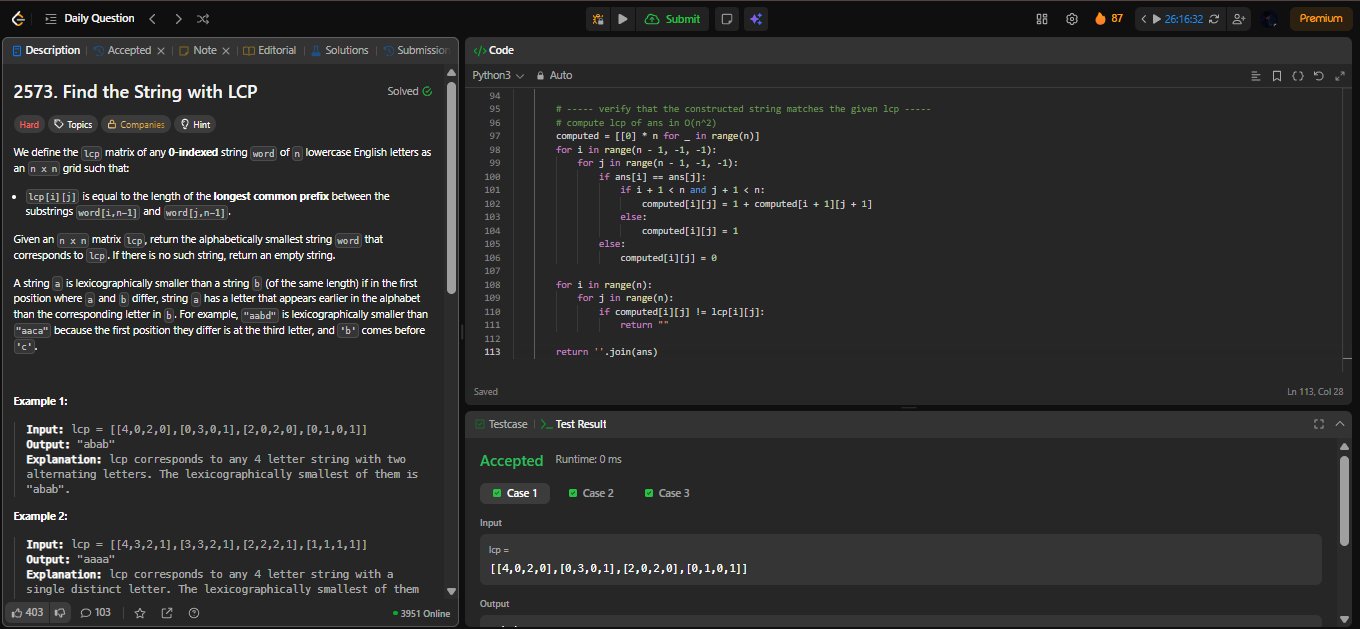Click the bookmark icon in code editor

[1276, 76]
